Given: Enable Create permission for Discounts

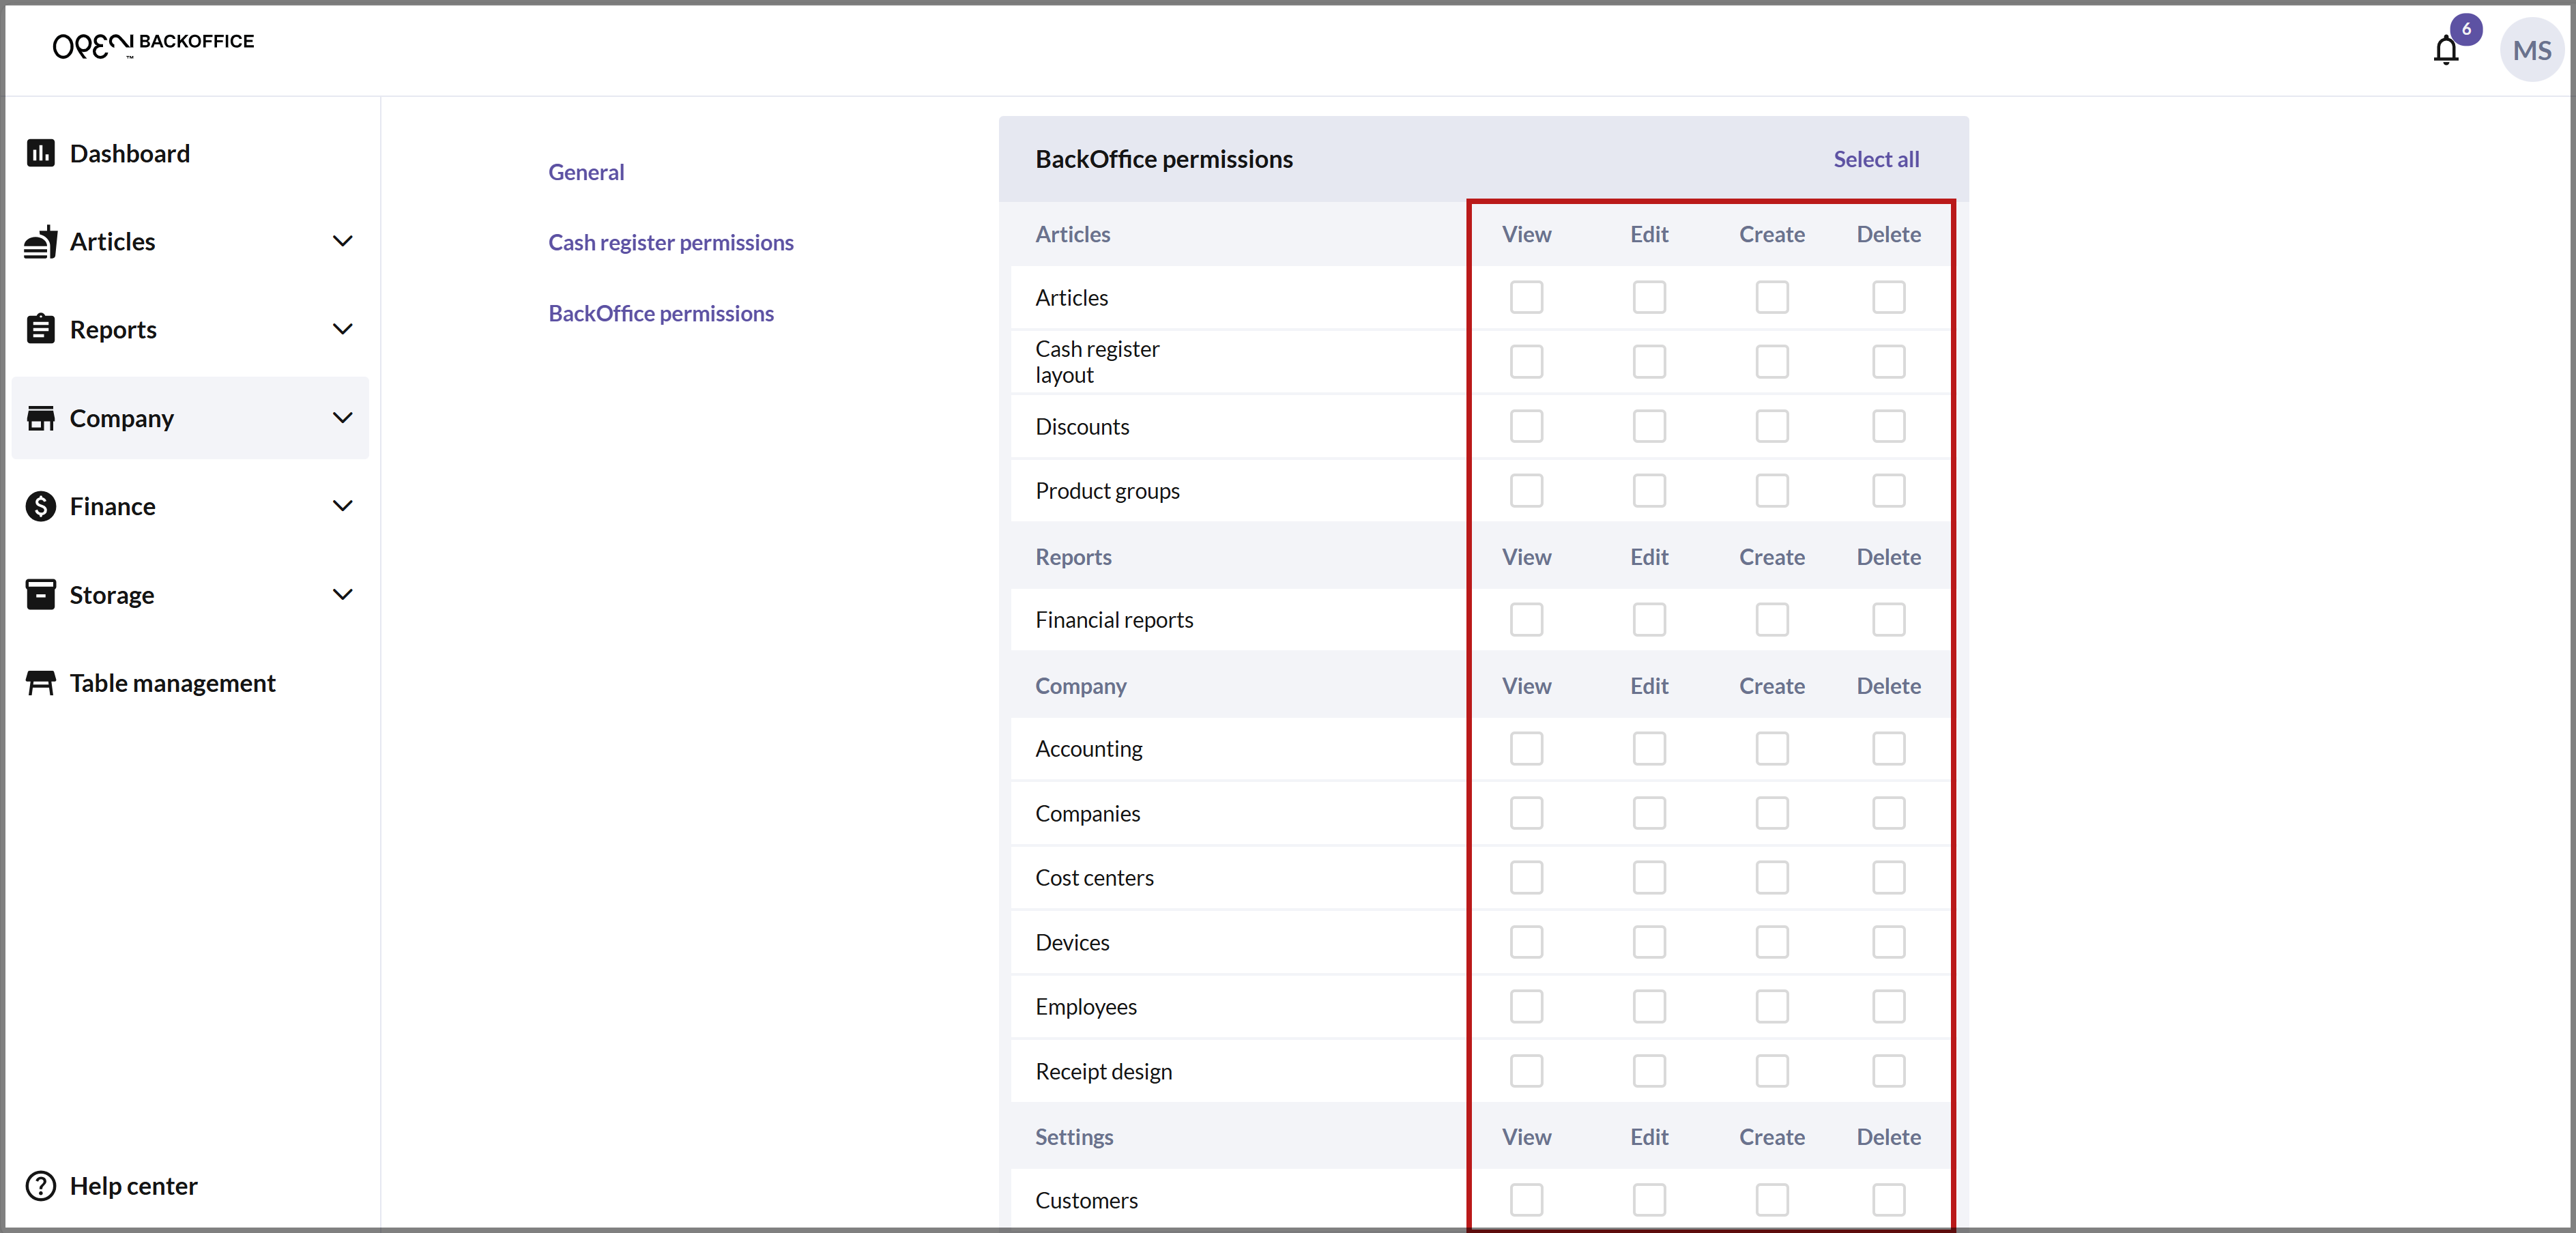Looking at the screenshot, I should pyautogui.click(x=1771, y=426).
